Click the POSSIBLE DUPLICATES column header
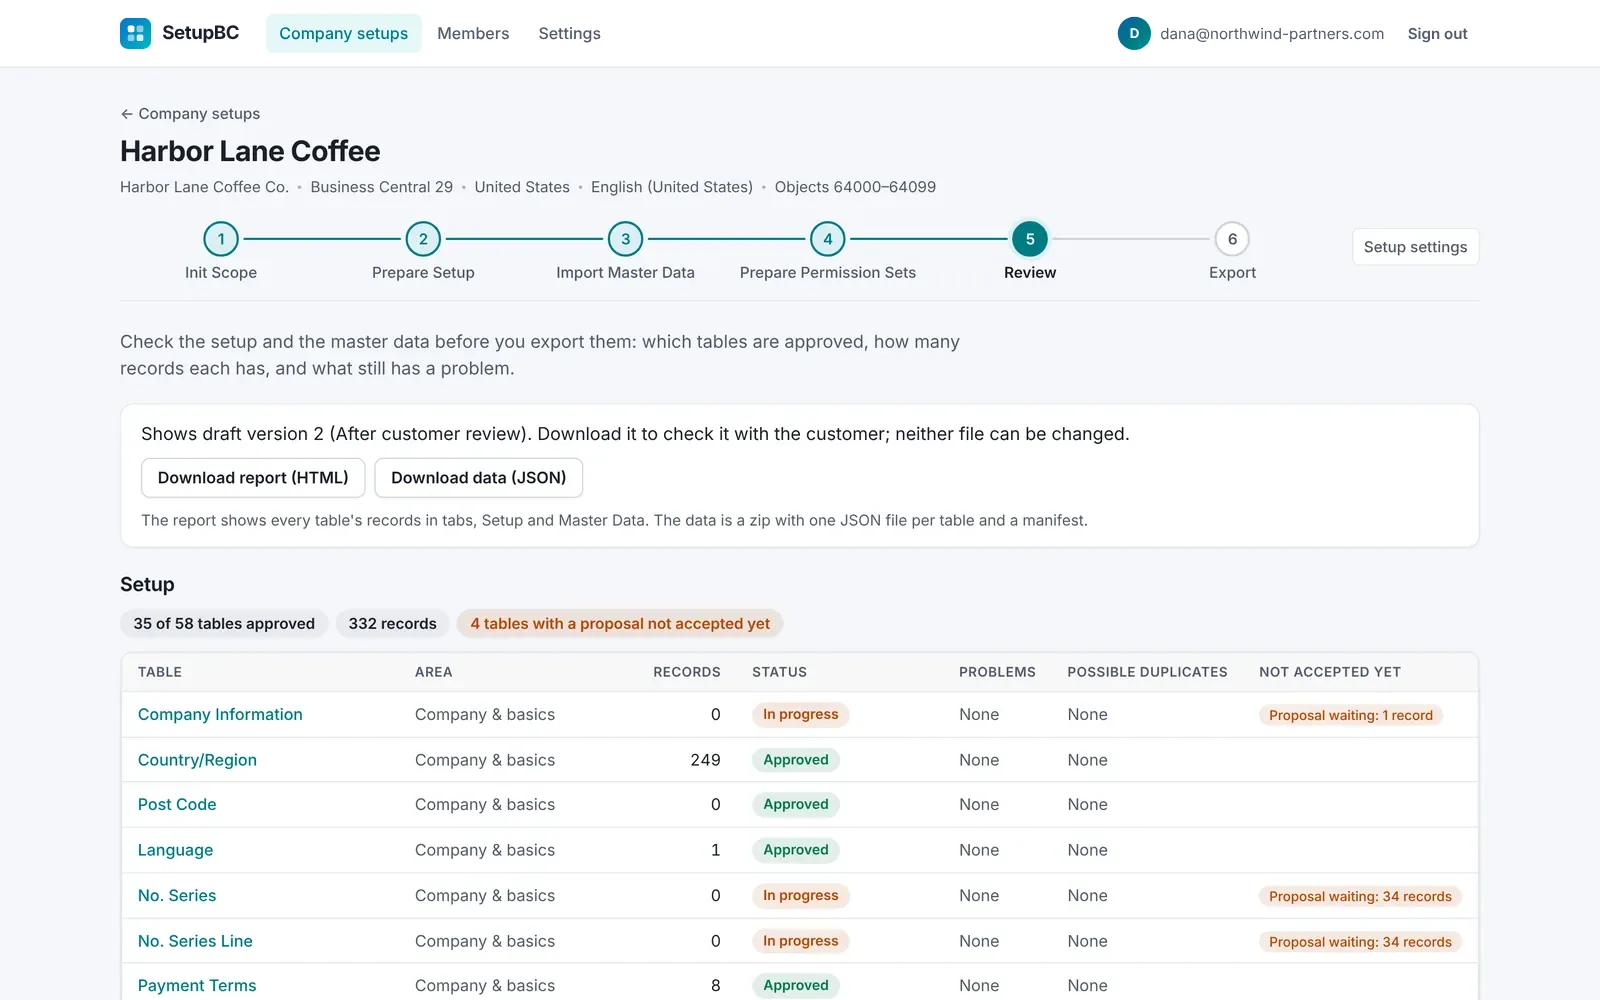 coord(1147,672)
